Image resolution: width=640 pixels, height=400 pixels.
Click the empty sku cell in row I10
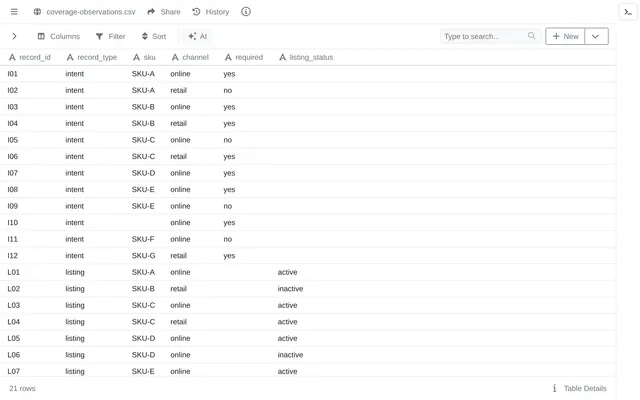click(147, 222)
